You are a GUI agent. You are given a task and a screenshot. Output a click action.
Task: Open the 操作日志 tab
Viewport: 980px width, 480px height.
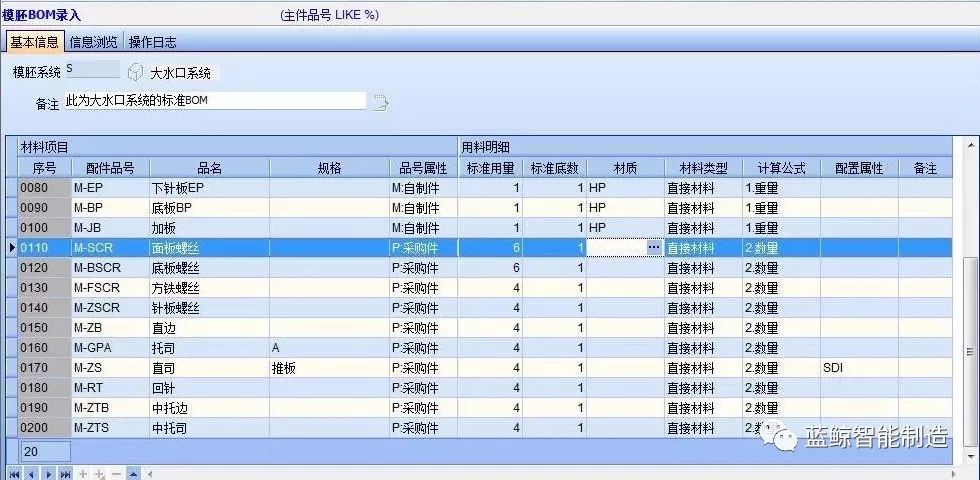coord(153,42)
